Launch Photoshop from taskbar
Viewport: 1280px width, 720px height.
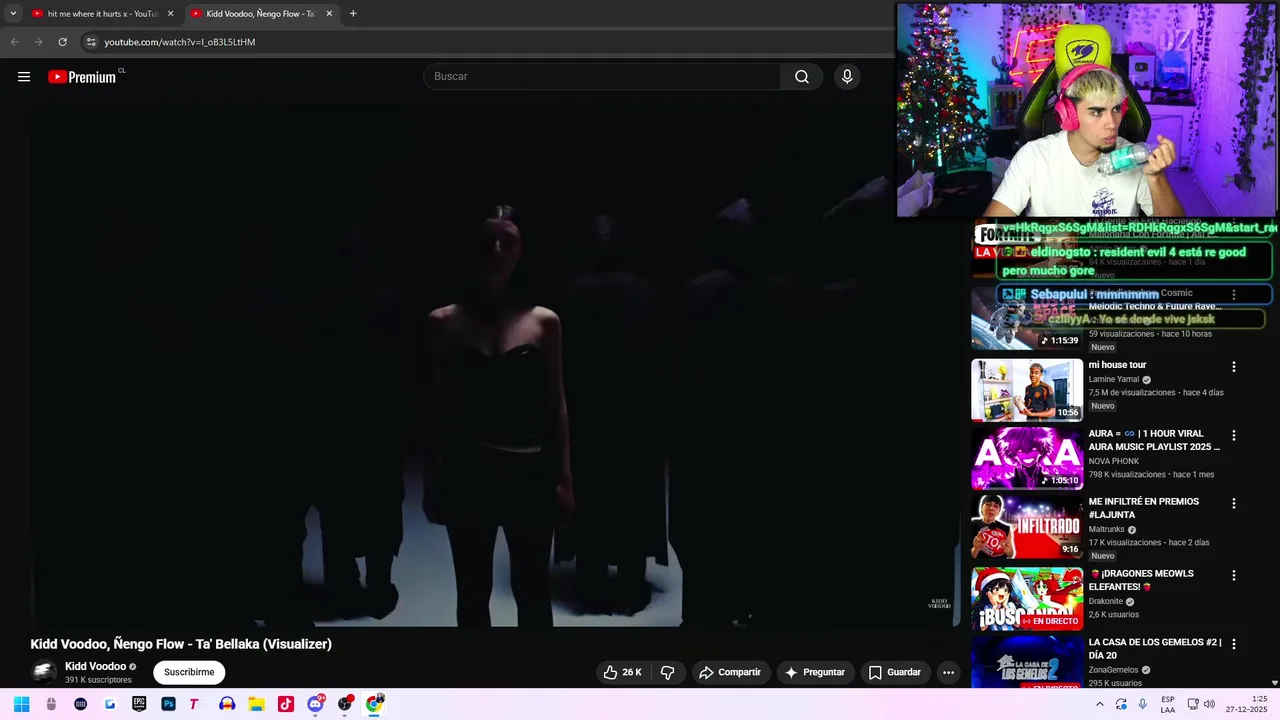168,704
